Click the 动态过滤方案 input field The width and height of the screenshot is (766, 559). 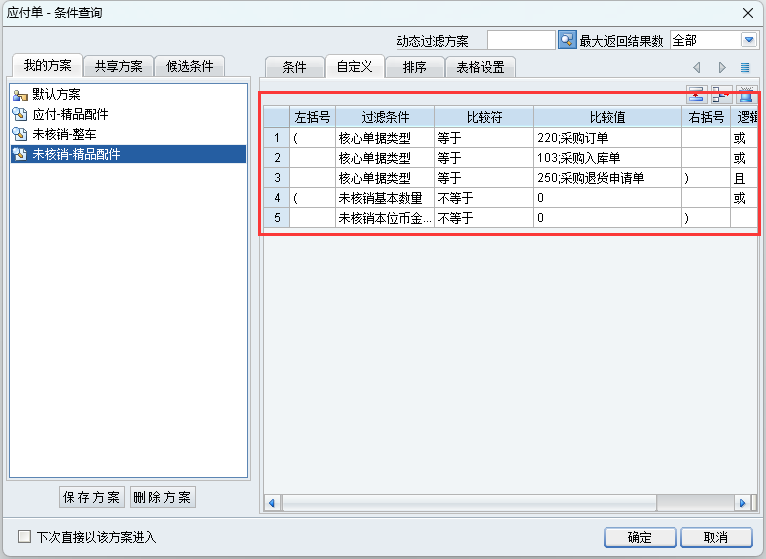coord(520,40)
